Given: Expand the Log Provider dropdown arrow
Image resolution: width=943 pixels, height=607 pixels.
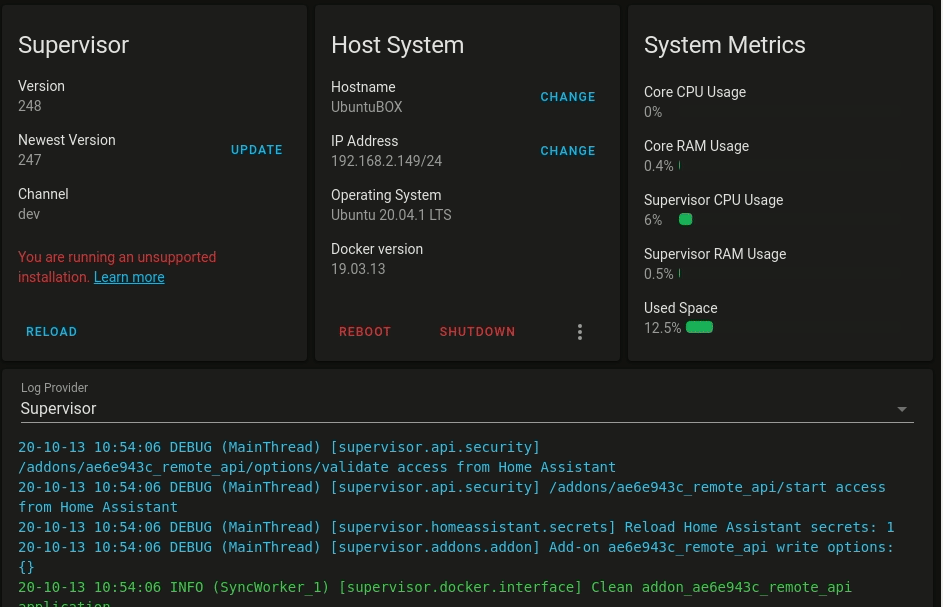Looking at the screenshot, I should coord(902,409).
